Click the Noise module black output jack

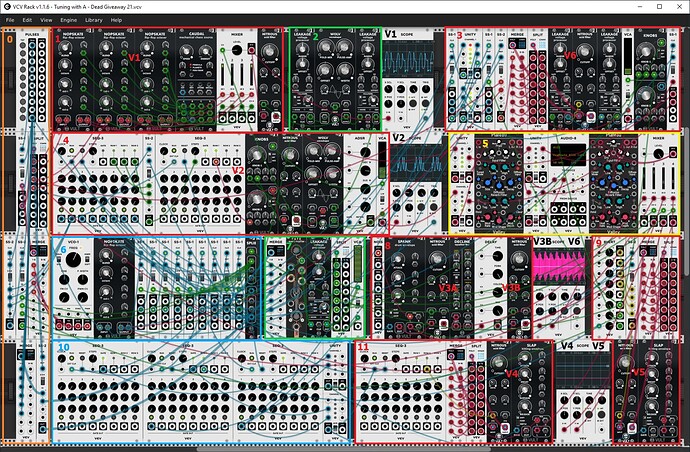coord(378,325)
